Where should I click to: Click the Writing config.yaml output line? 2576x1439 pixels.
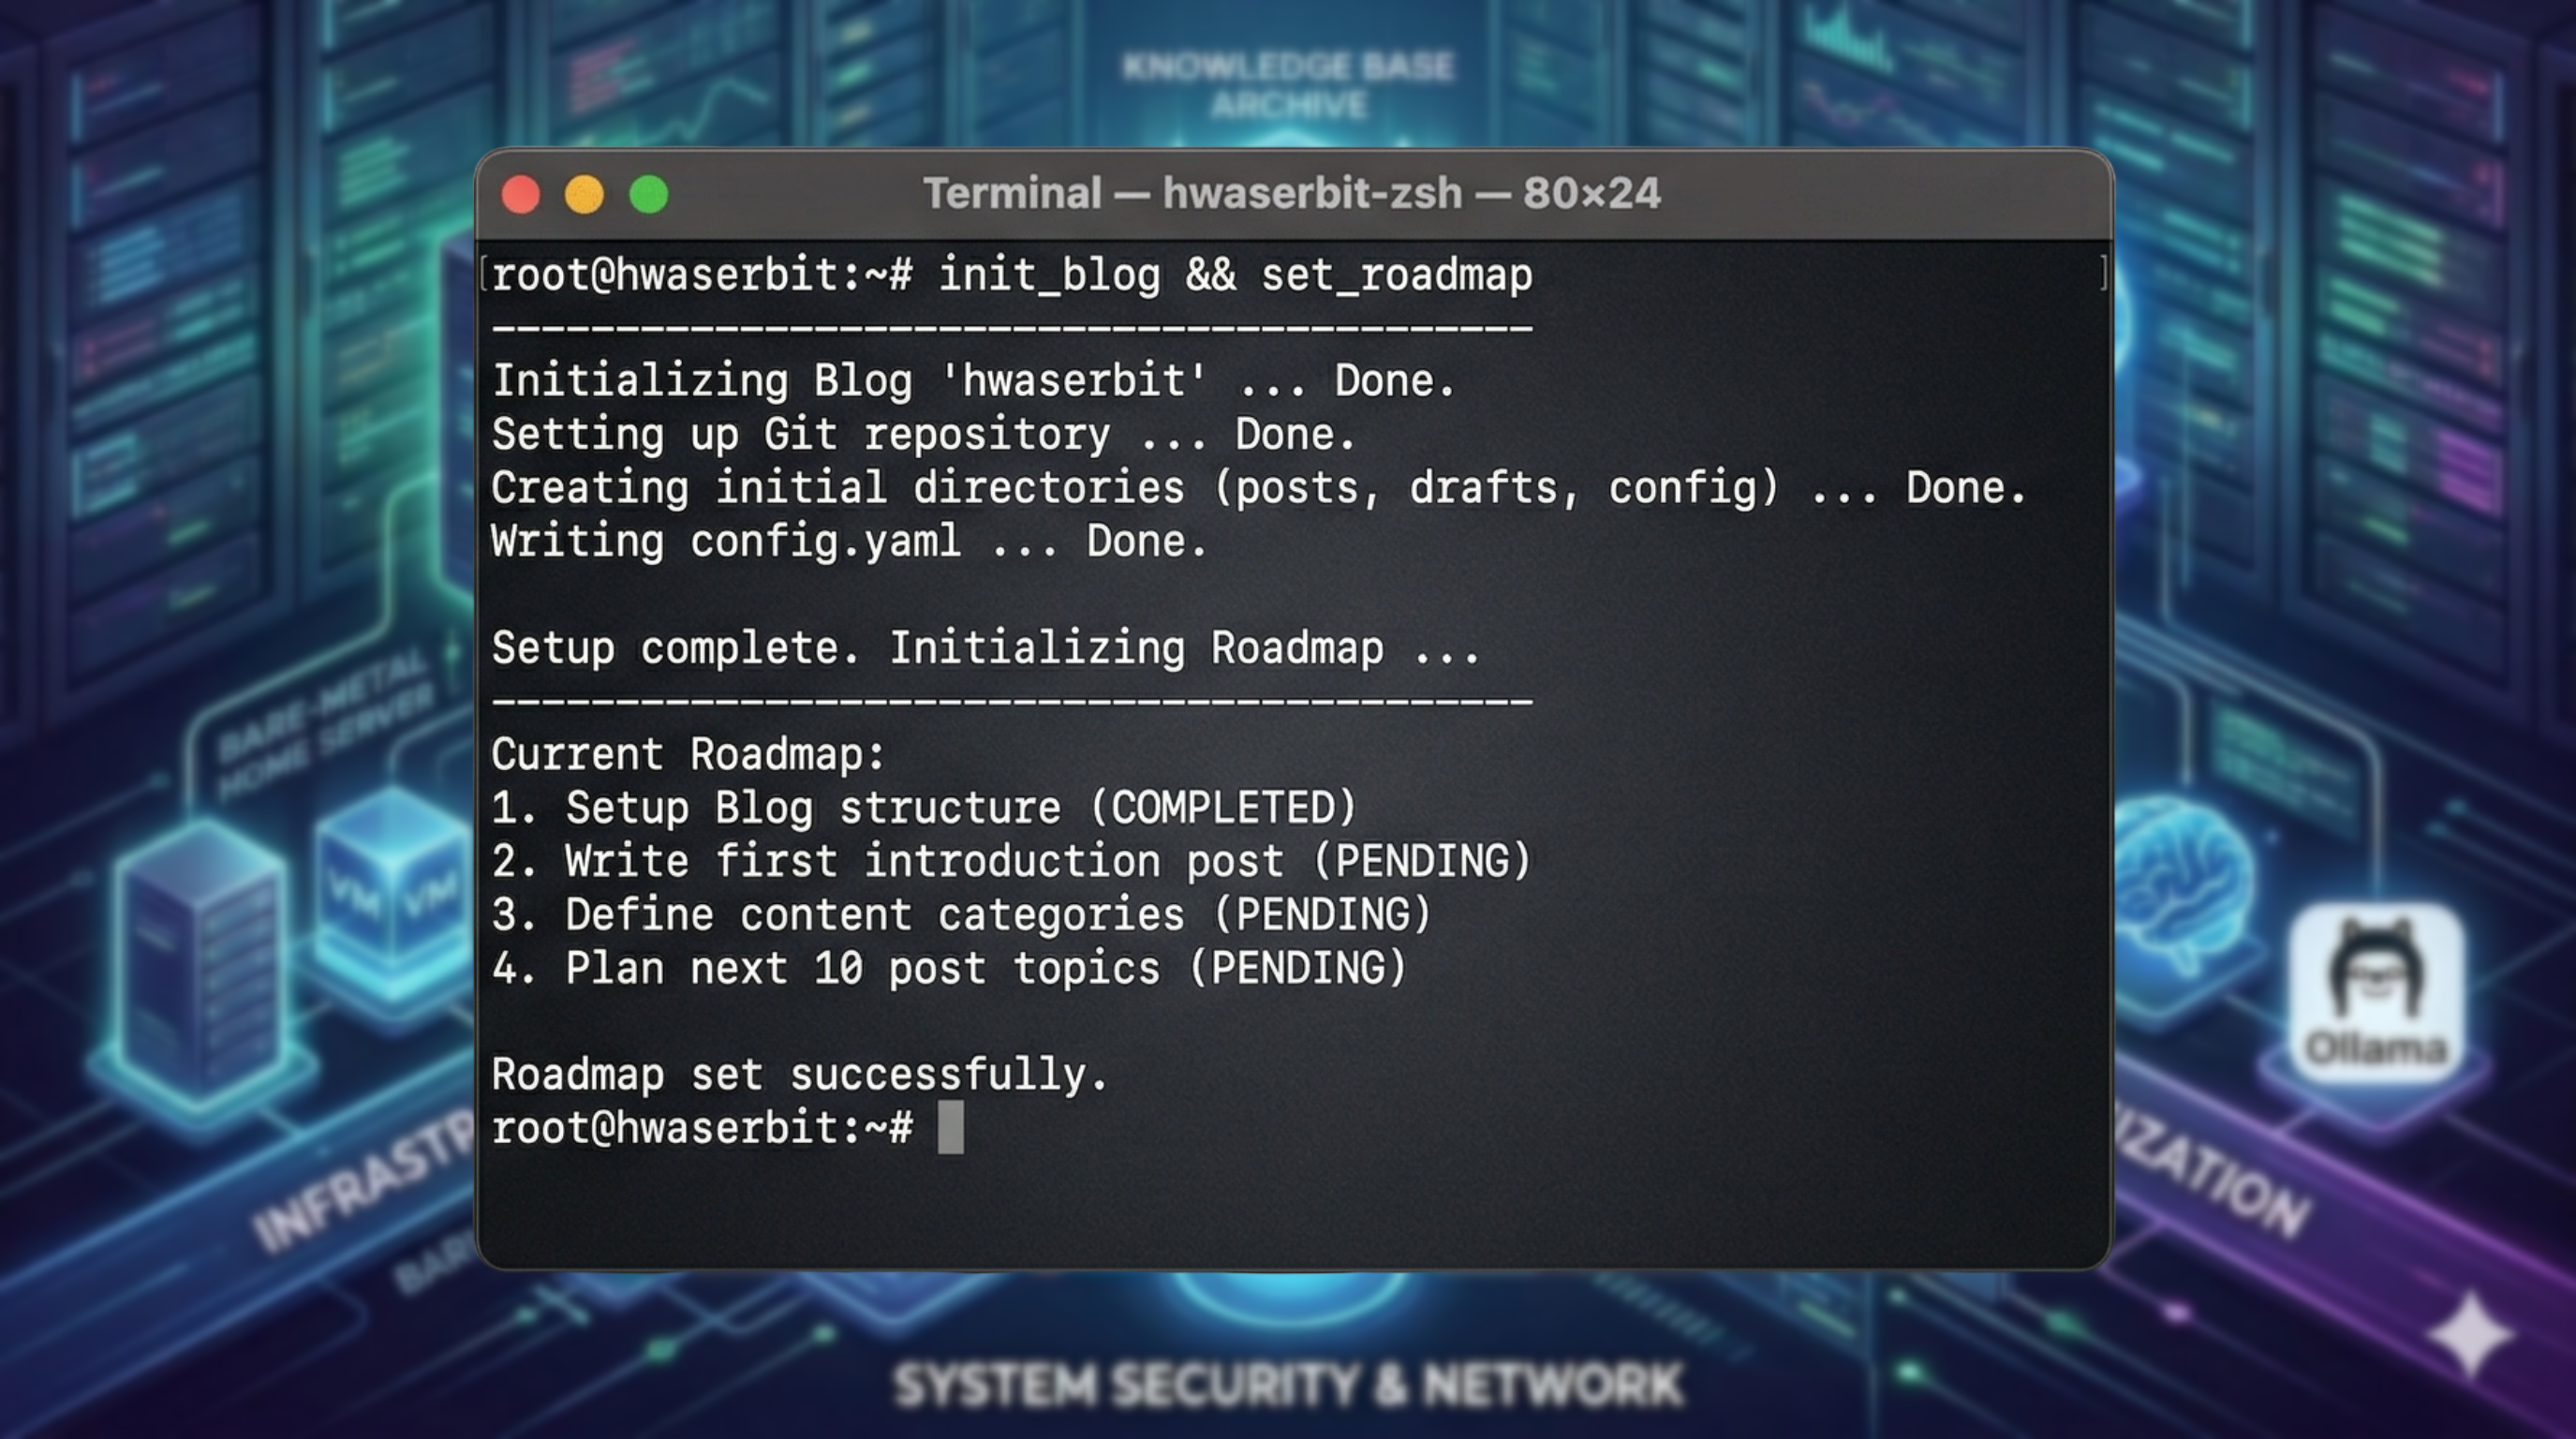pyautogui.click(x=849, y=541)
